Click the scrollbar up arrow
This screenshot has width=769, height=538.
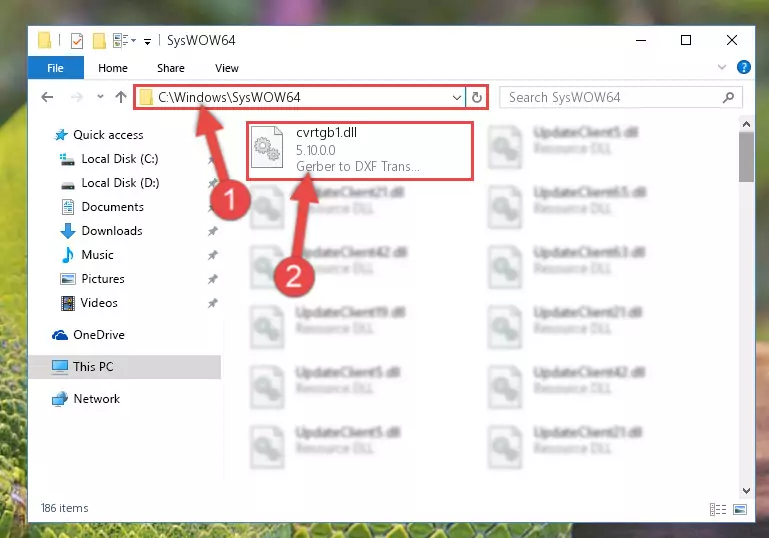point(746,124)
